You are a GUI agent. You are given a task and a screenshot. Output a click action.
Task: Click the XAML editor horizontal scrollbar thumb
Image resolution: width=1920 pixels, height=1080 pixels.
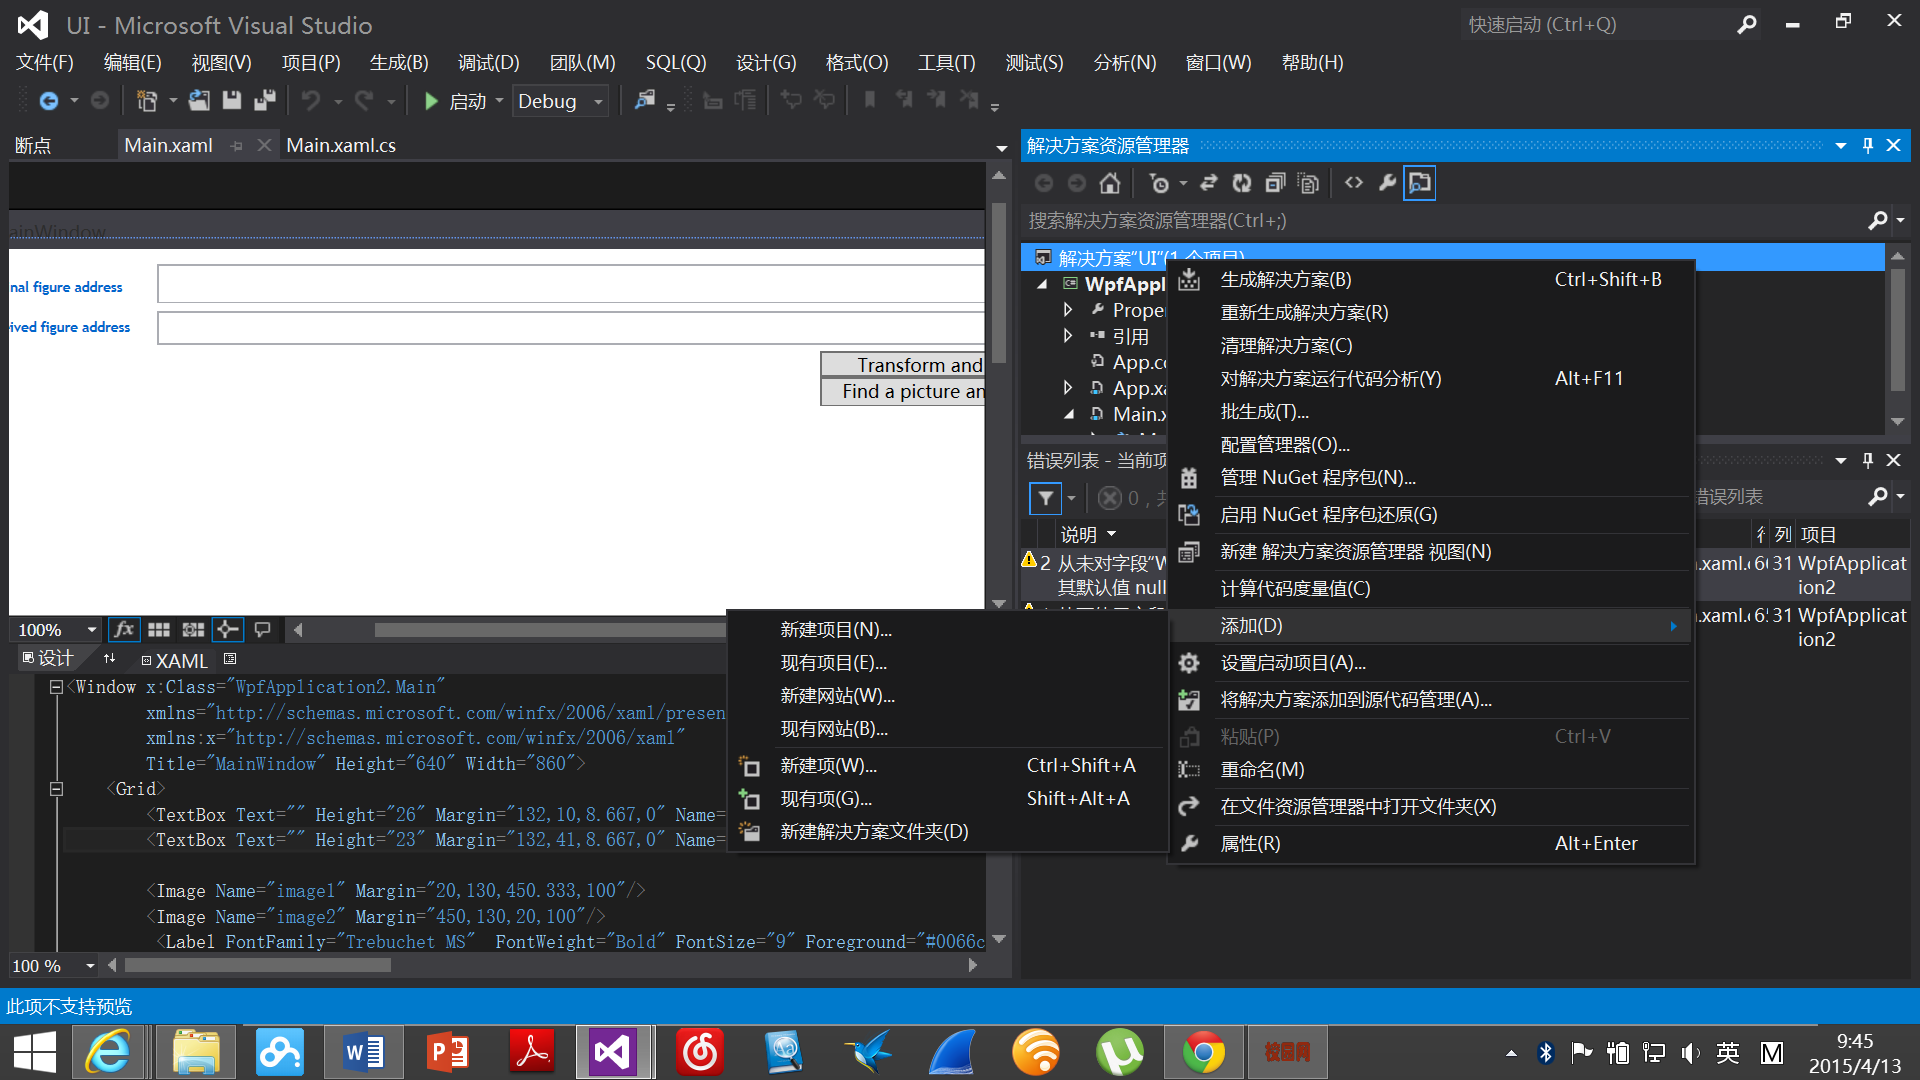(258, 966)
